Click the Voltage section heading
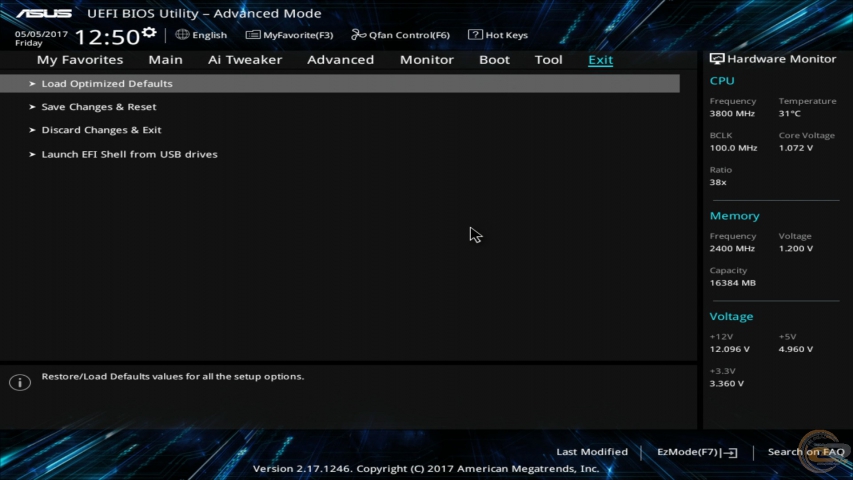Screen dimensions: 853x480 pos(731,316)
